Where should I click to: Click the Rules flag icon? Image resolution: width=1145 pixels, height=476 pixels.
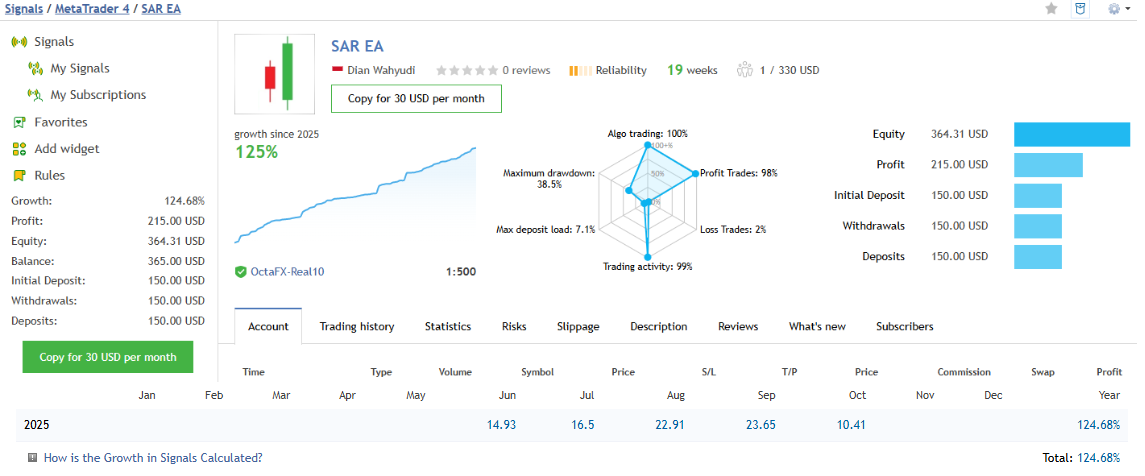(18, 176)
